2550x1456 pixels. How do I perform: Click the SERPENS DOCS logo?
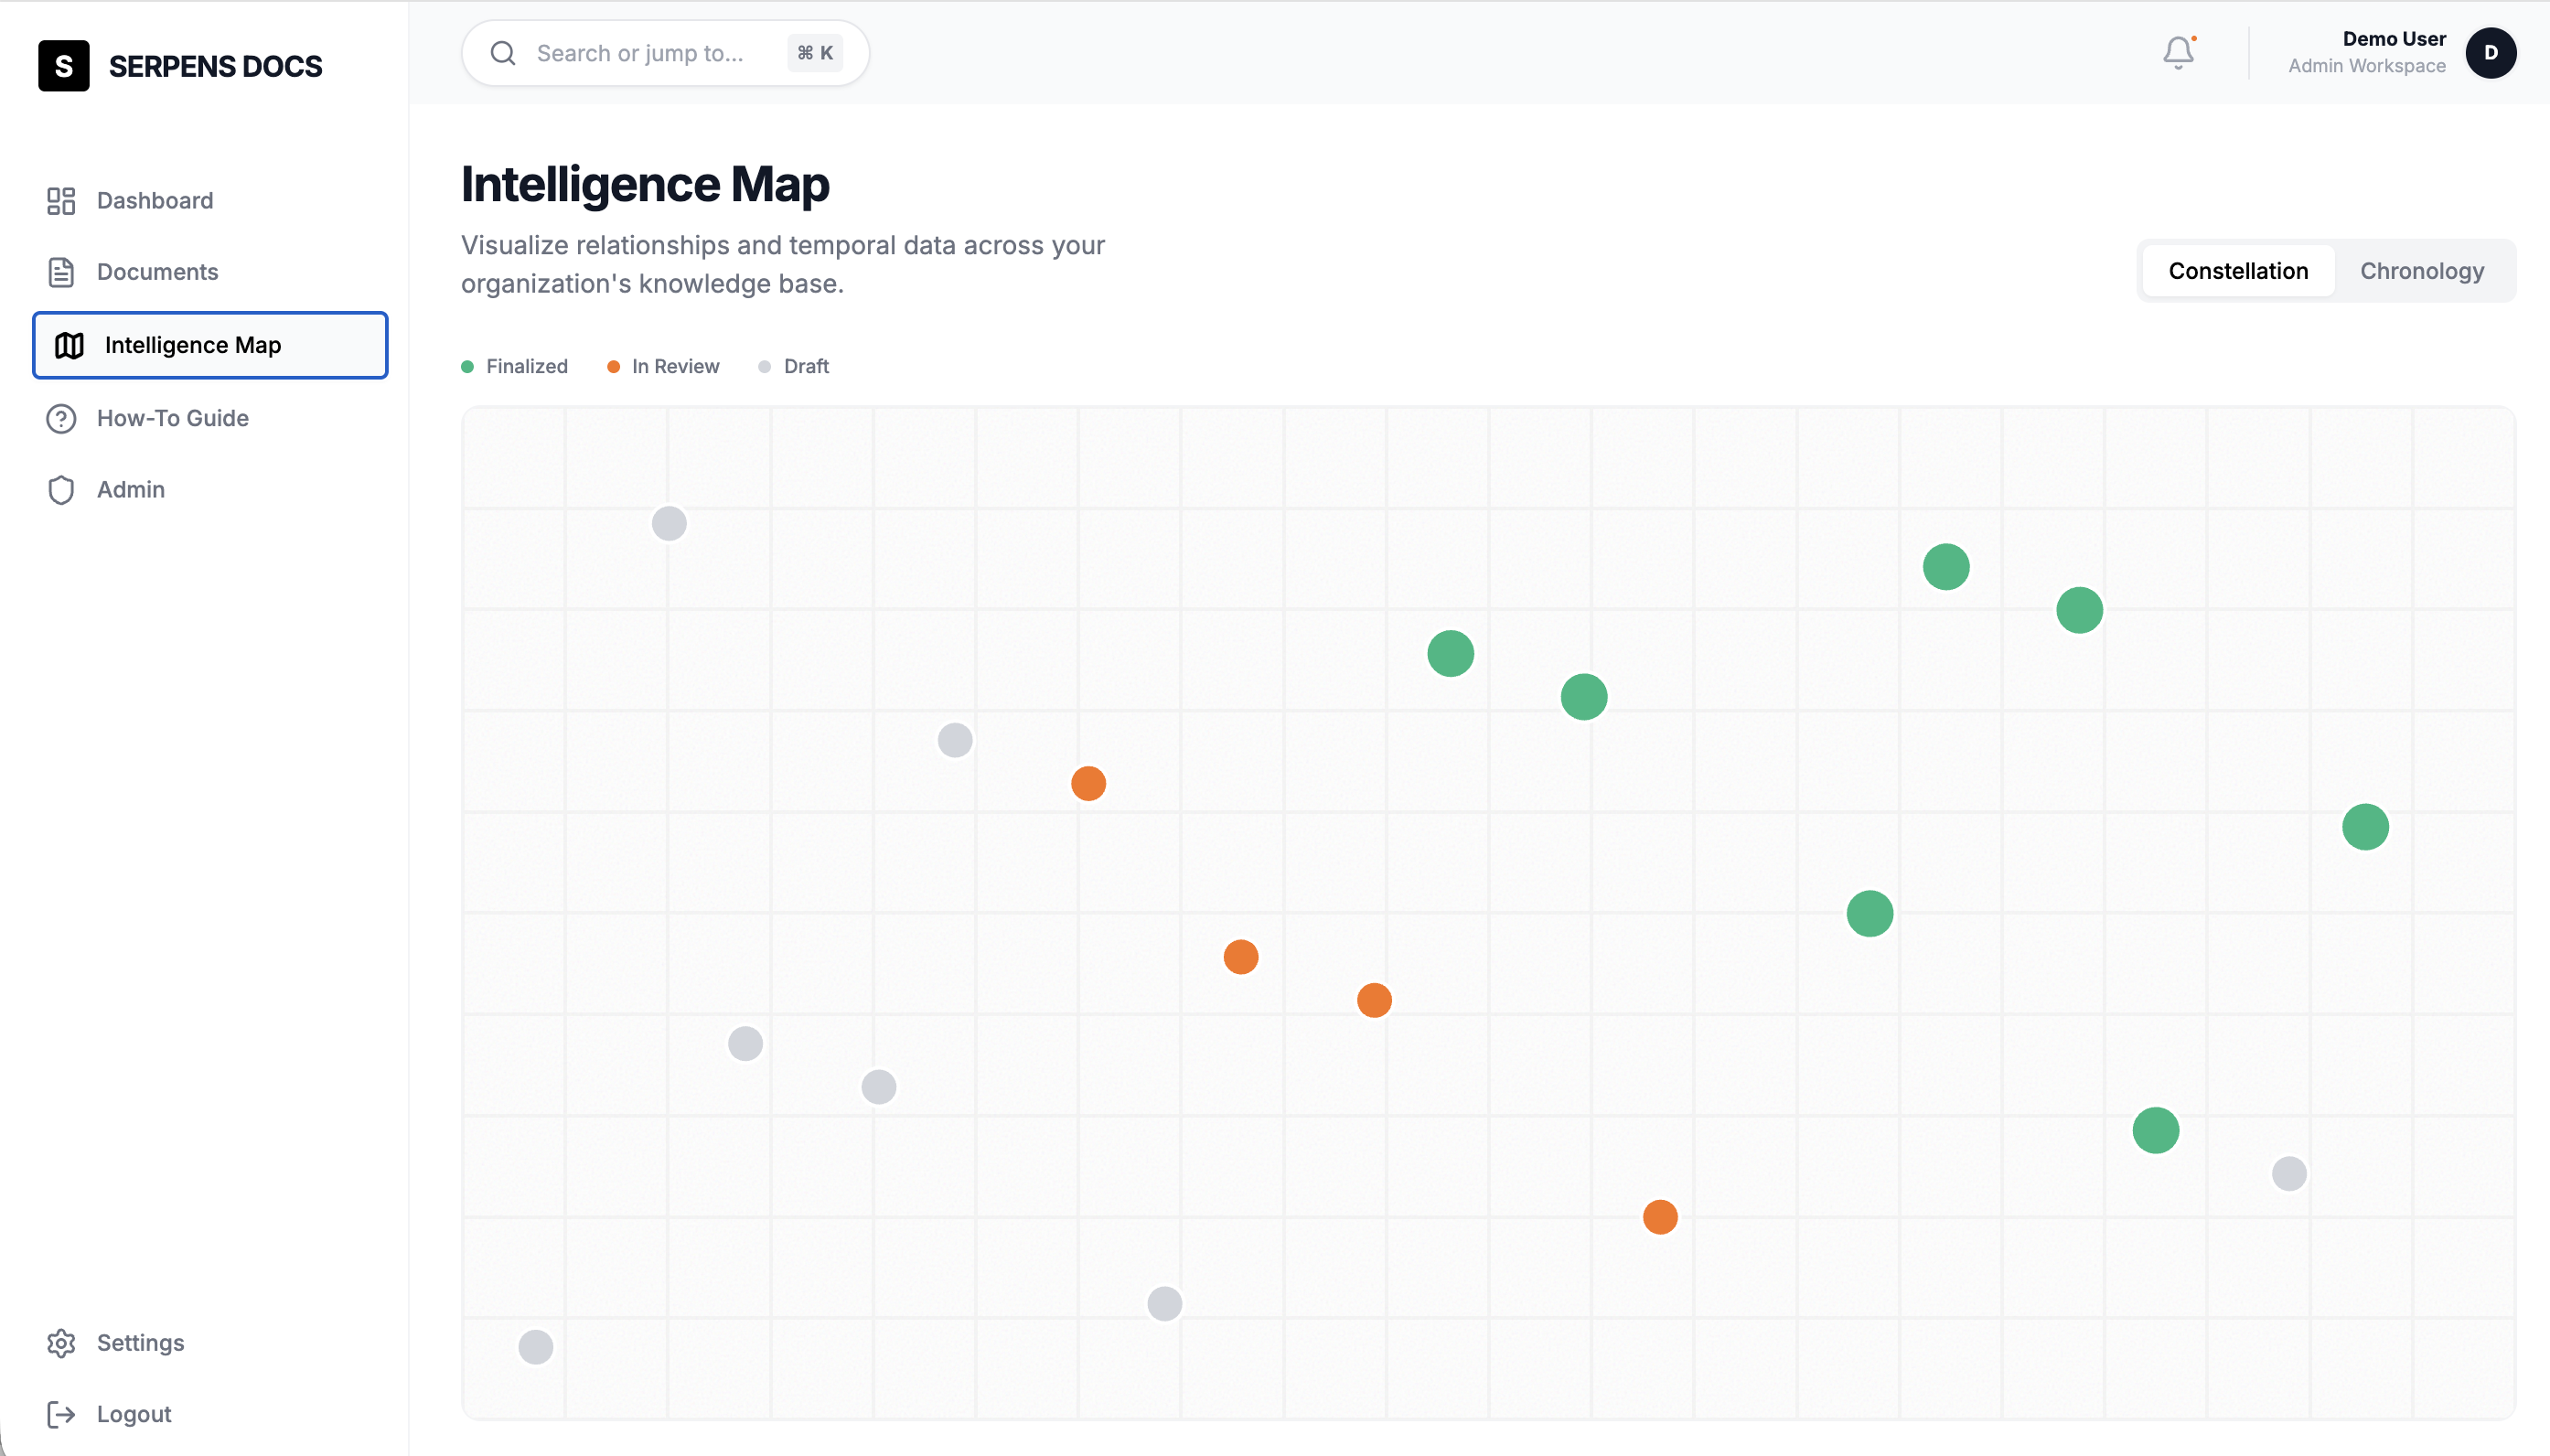181,65
